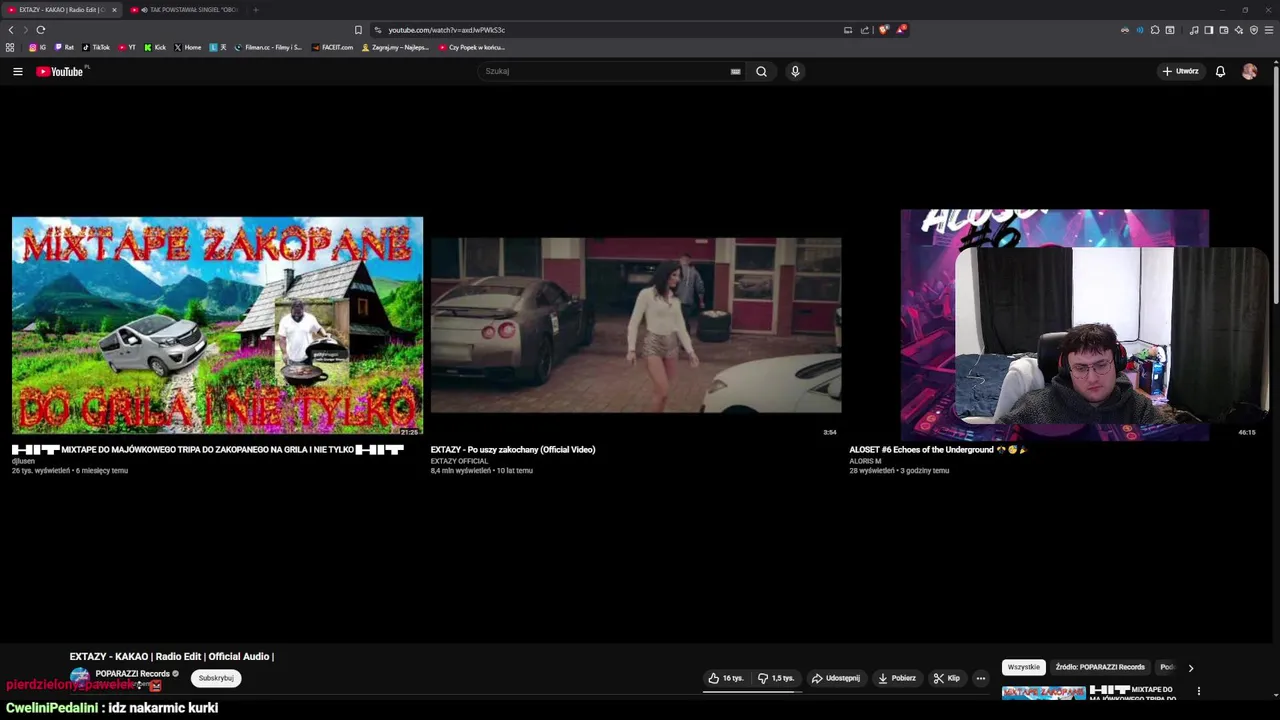Open the Brave Wallet icon

tap(1223, 30)
